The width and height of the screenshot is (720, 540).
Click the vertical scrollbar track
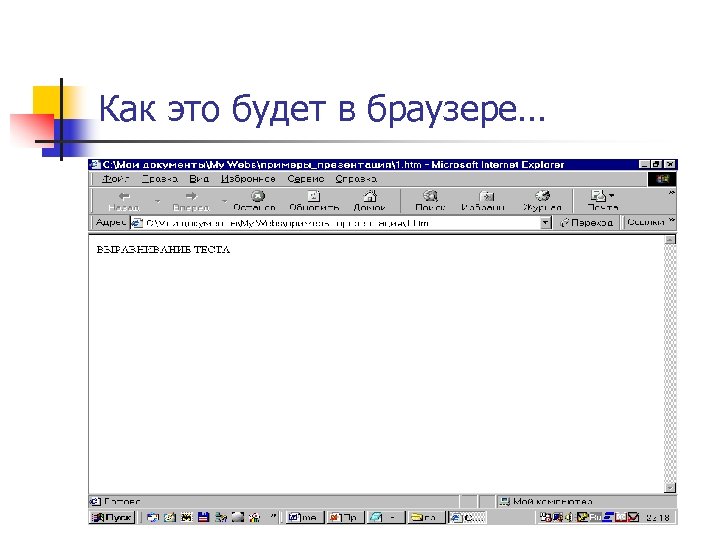click(670, 363)
